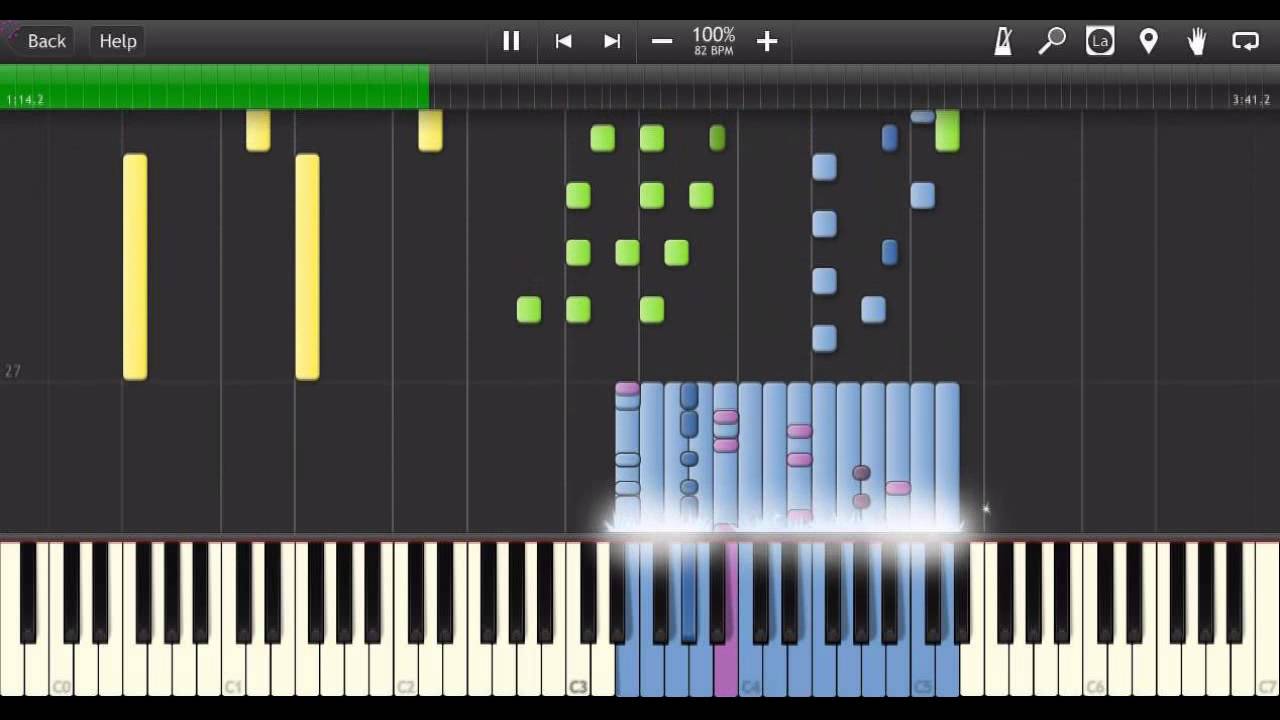Toggle the La note labels icon
Image resolution: width=1280 pixels, height=720 pixels.
point(1100,41)
